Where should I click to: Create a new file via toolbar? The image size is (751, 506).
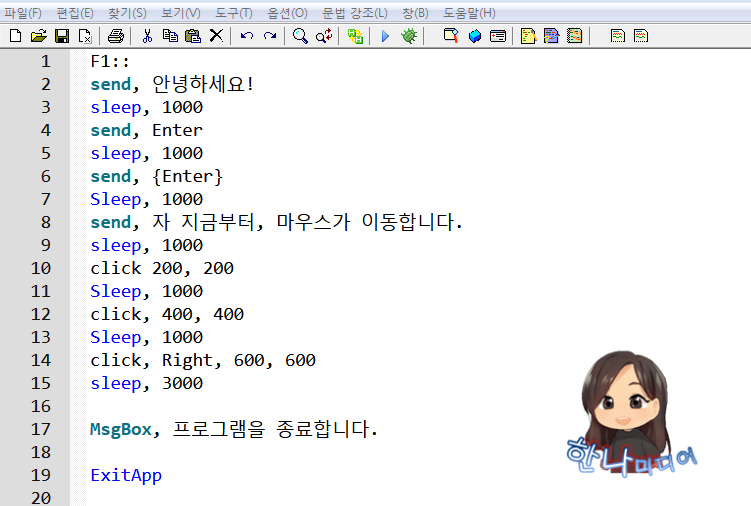[x=15, y=36]
